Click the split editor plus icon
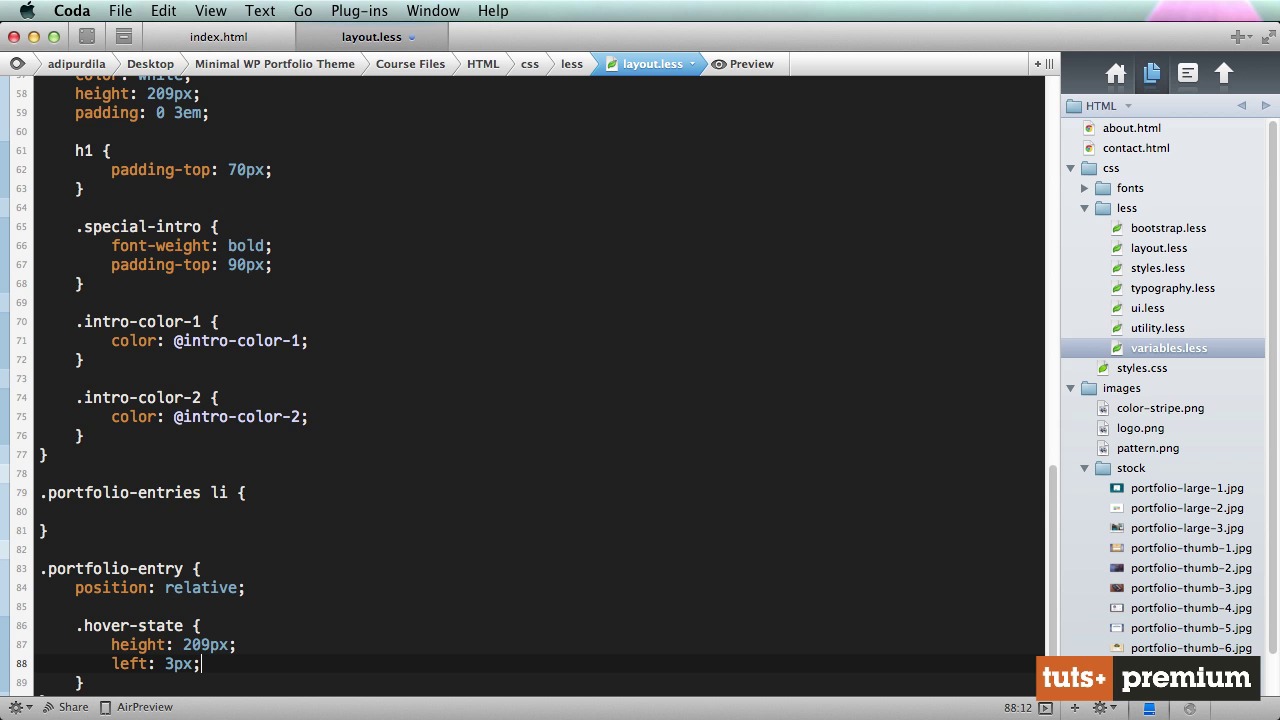1280x720 pixels. (1037, 64)
